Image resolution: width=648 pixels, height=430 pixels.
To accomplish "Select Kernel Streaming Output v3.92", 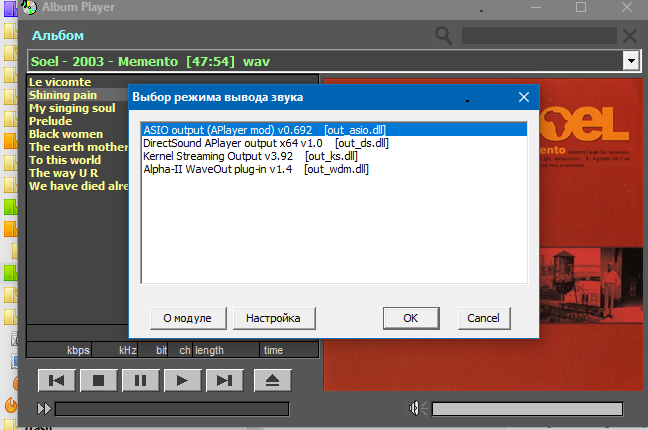I will point(334,156).
